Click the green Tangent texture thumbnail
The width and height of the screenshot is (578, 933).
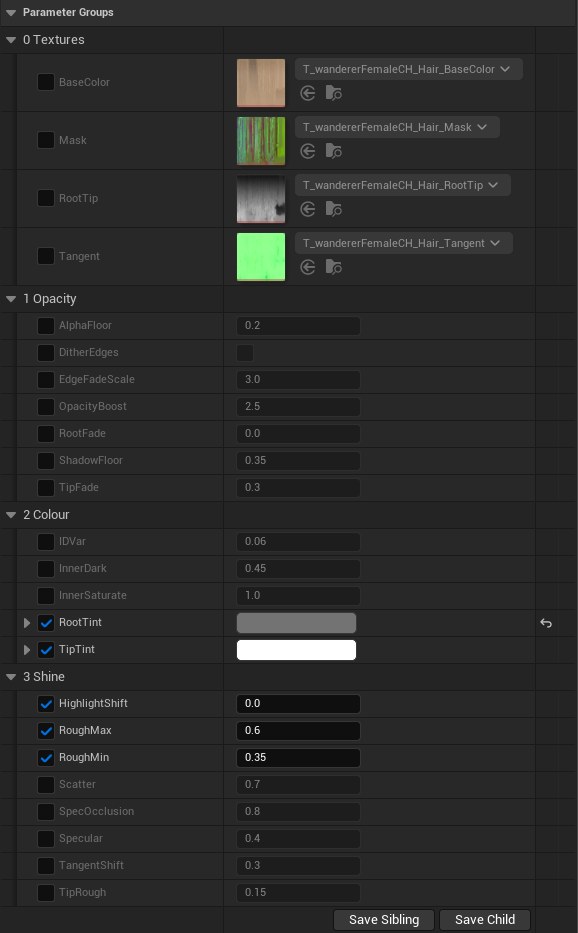click(x=261, y=256)
